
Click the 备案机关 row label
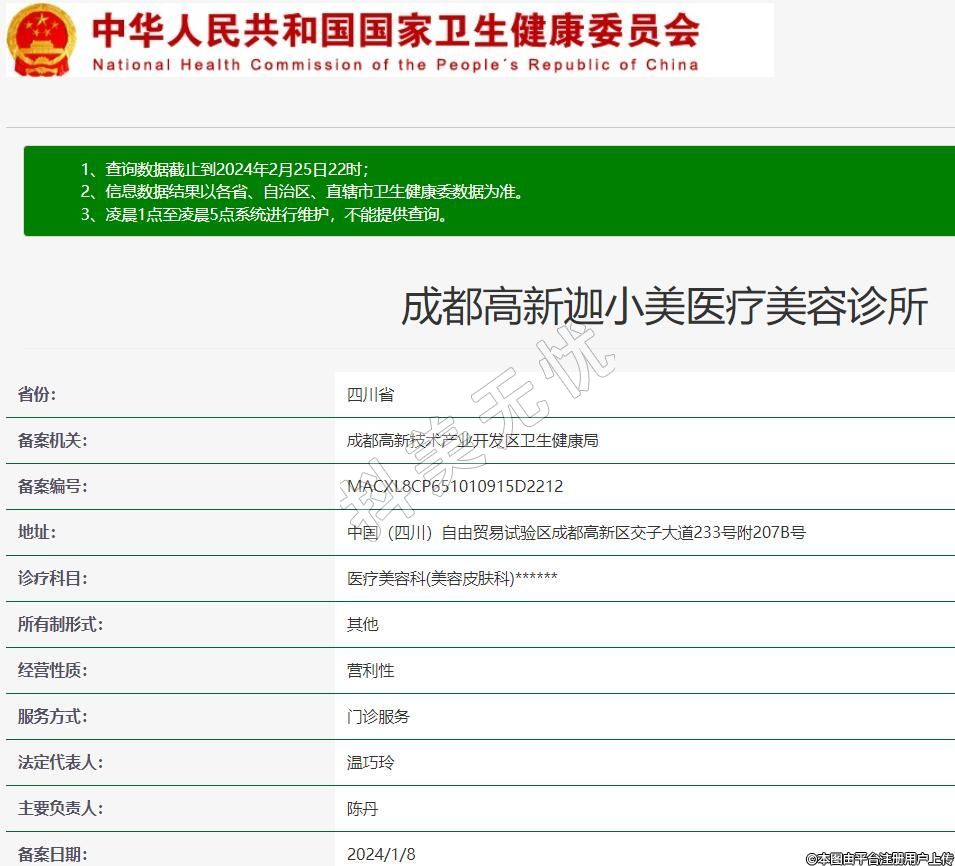pos(52,441)
